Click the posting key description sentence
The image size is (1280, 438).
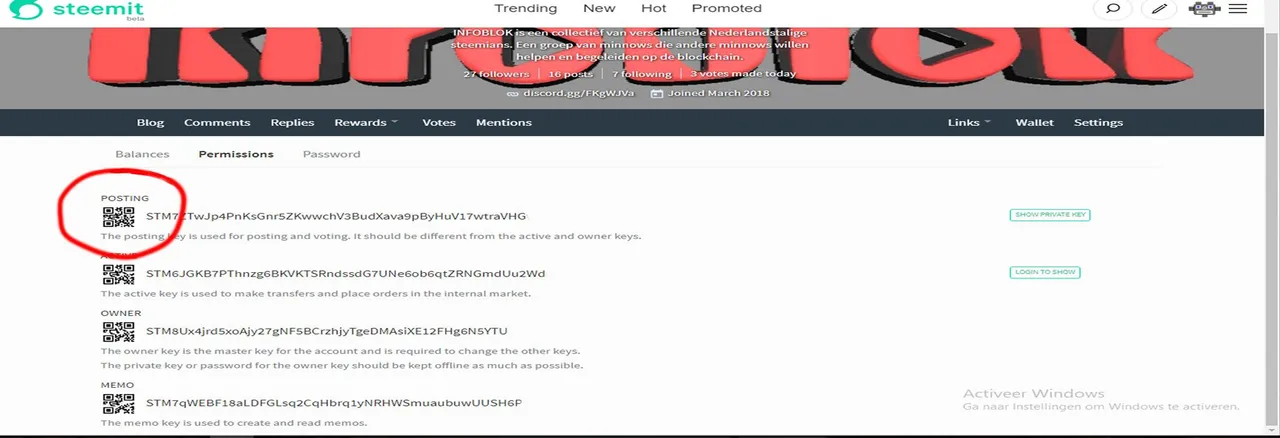pos(371,237)
